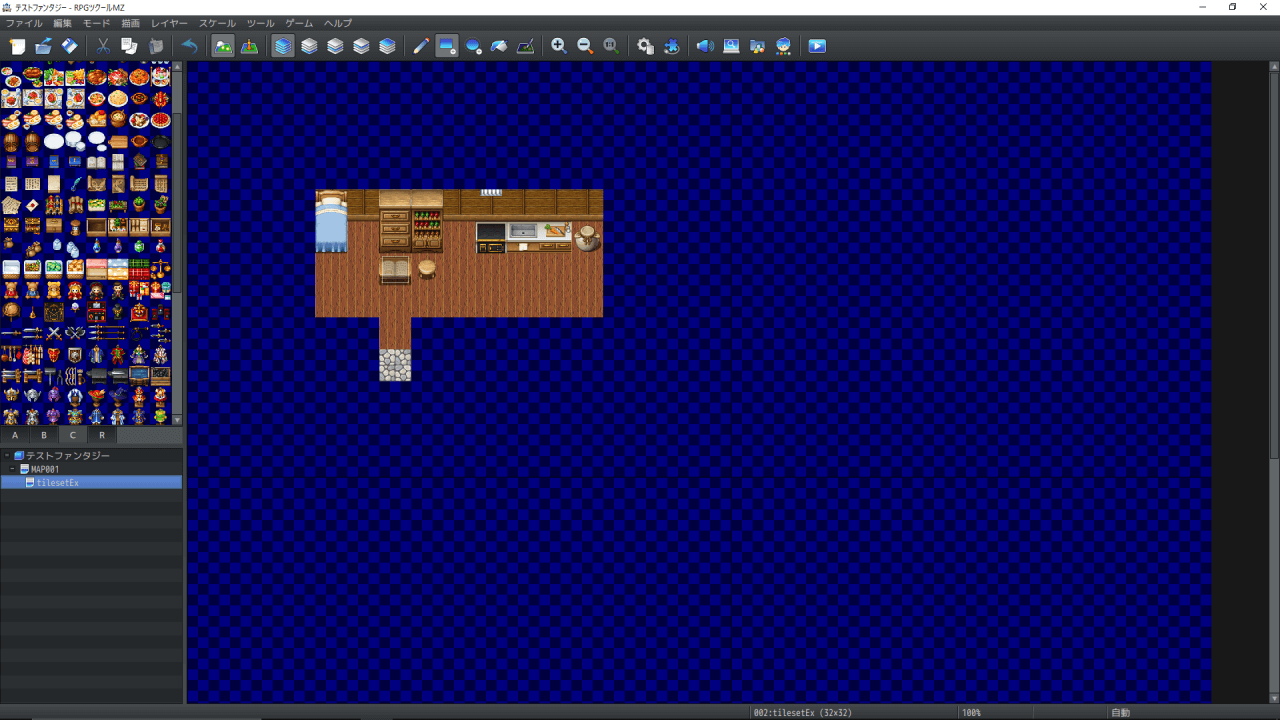Select the Rectangle drawing tool
The height and width of the screenshot is (720, 1280).
tap(447, 46)
